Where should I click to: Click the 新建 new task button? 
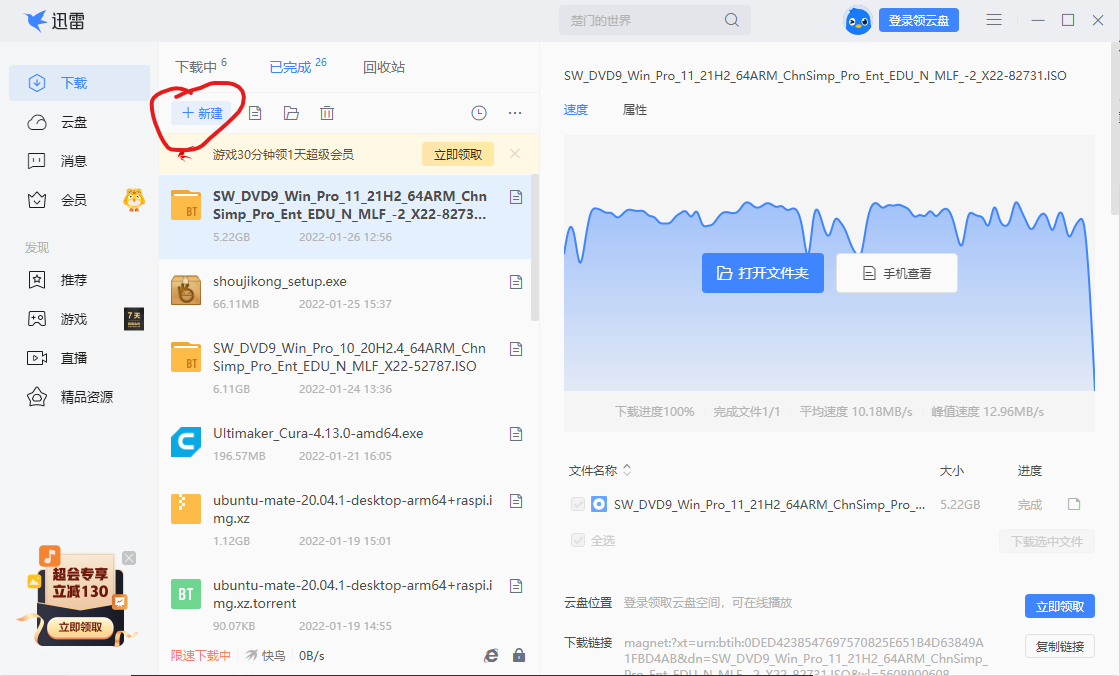click(202, 113)
